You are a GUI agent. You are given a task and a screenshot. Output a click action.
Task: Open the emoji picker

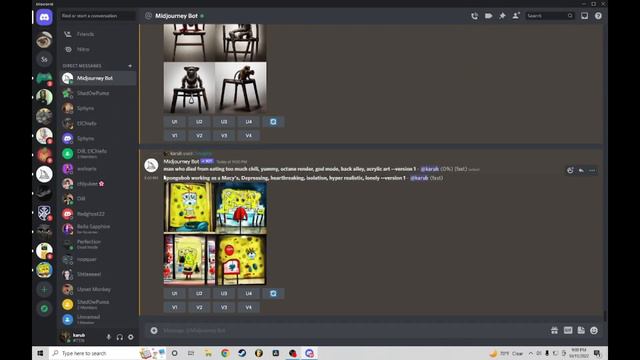coord(594,331)
